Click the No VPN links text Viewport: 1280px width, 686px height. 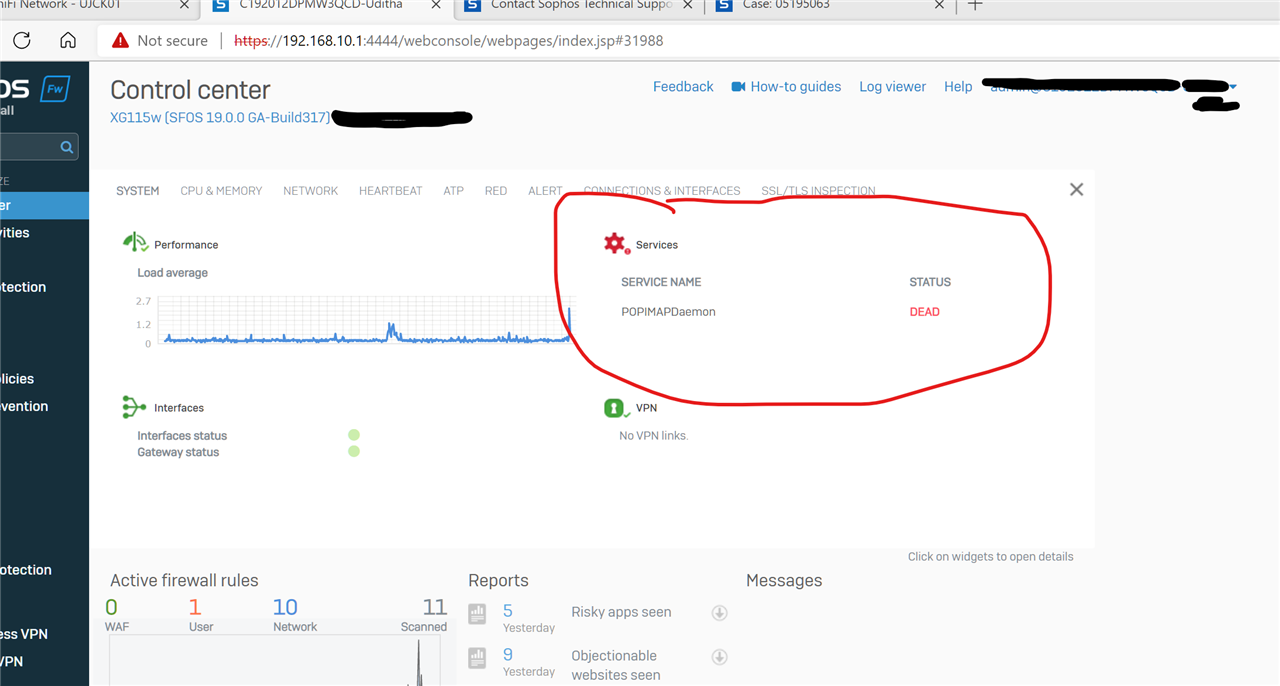click(x=654, y=436)
